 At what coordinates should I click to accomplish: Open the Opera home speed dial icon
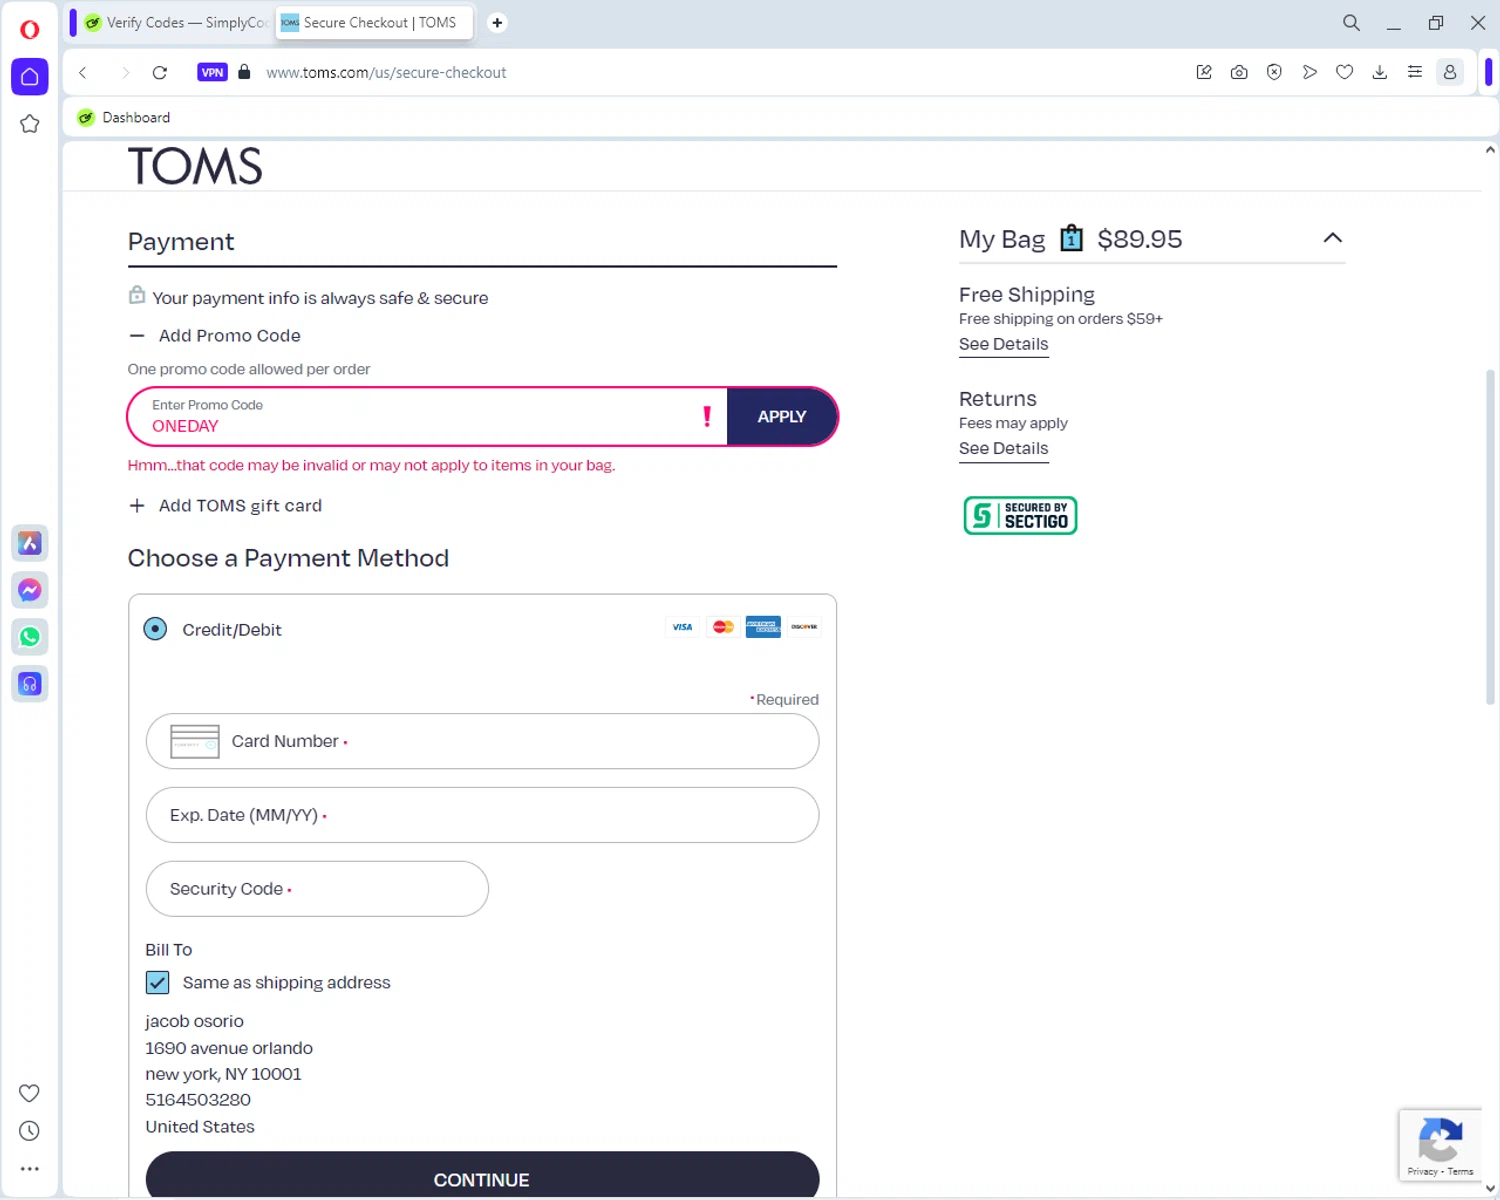[x=29, y=77]
